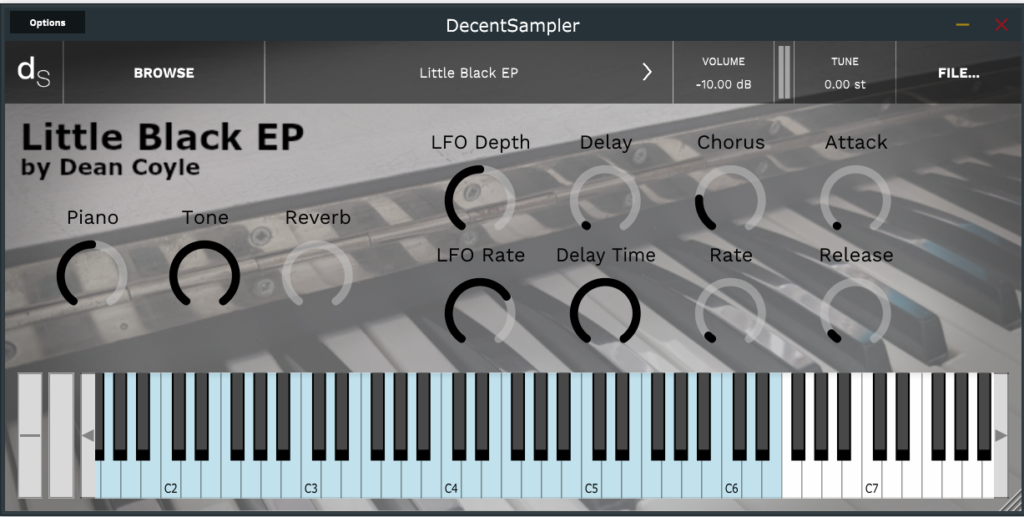Viewport: 1024px width, 517px height.
Task: Click the TUNE 0.00 st control
Action: 844,73
